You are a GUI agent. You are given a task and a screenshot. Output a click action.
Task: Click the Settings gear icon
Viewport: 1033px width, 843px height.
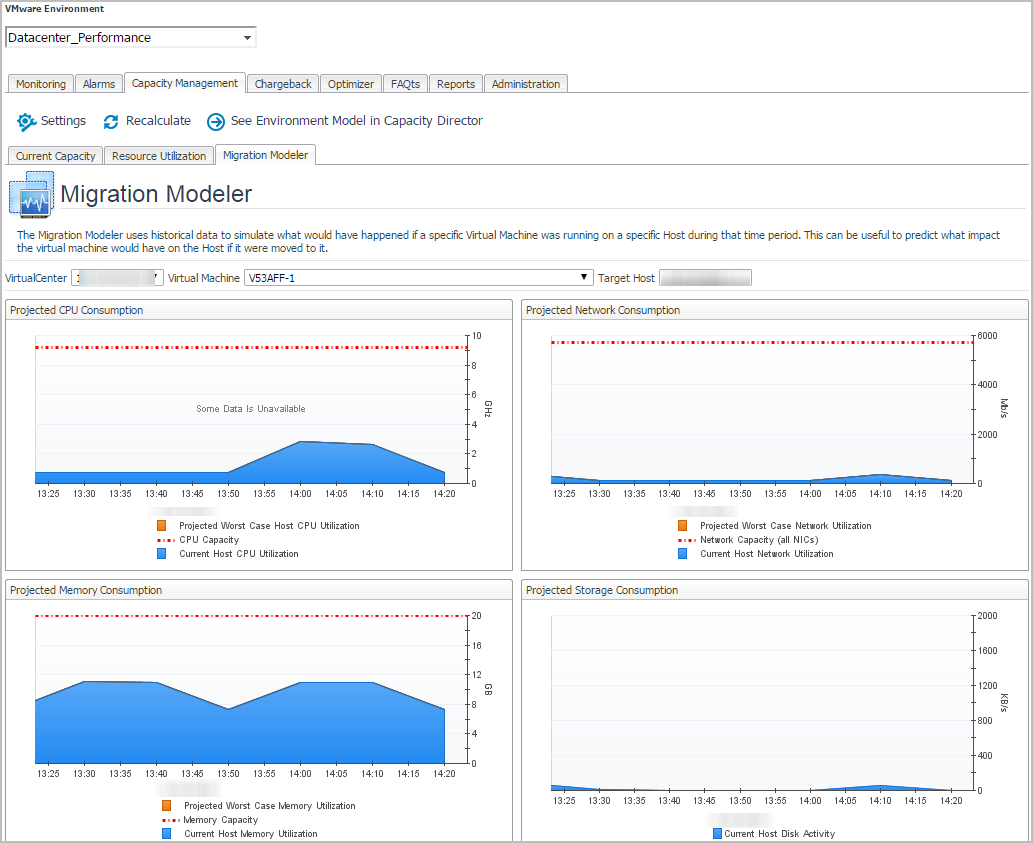pos(26,121)
